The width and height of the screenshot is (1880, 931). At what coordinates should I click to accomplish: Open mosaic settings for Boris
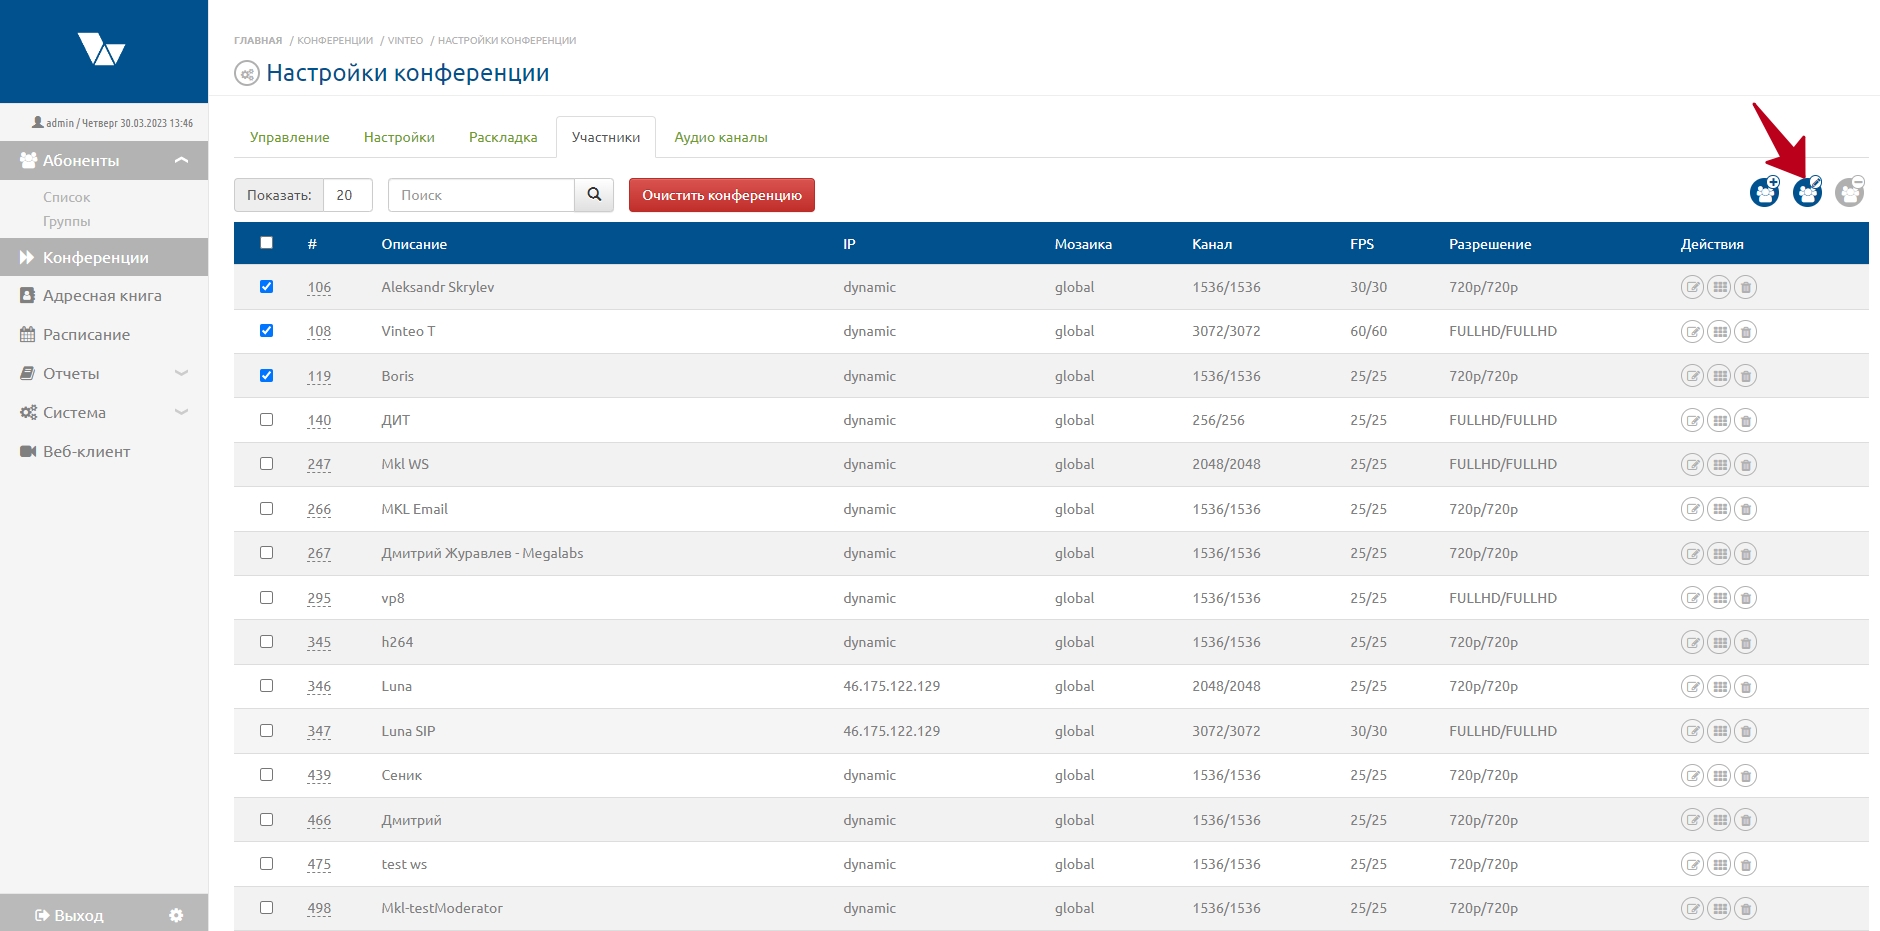(1719, 376)
